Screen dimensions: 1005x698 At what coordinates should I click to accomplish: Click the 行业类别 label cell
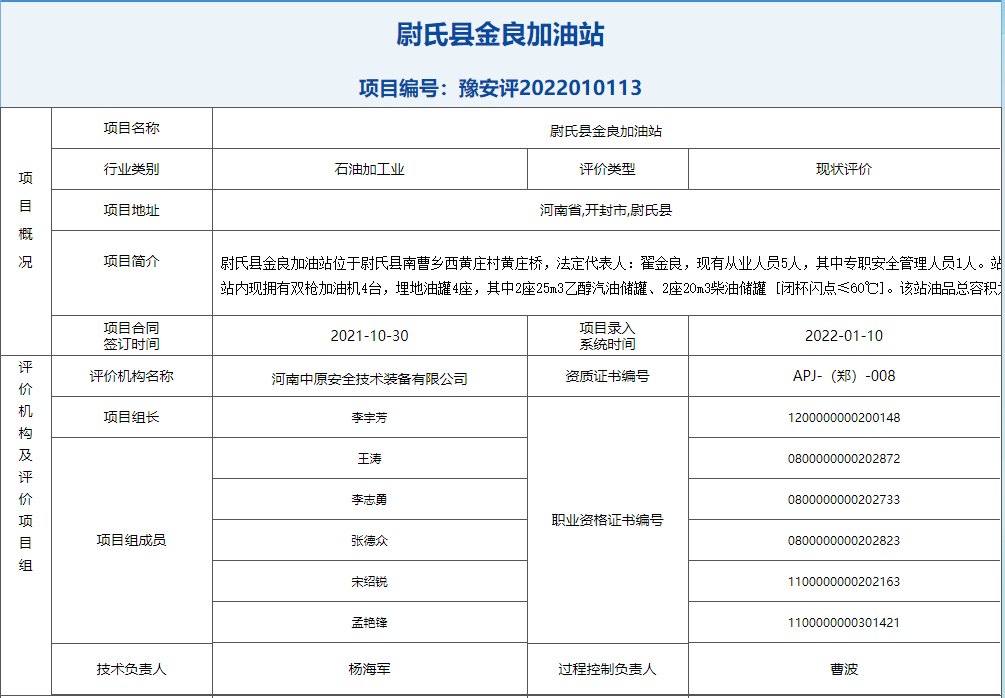point(131,169)
